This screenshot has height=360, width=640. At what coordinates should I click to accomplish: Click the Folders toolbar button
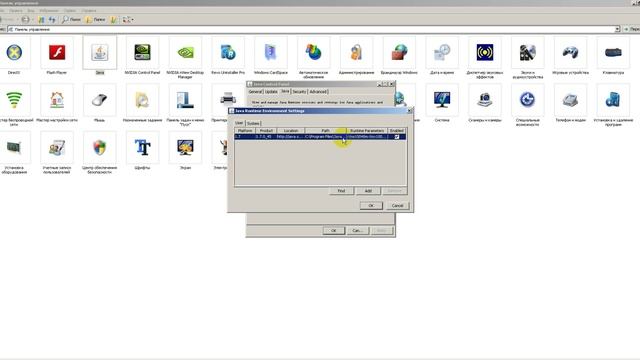95,19
